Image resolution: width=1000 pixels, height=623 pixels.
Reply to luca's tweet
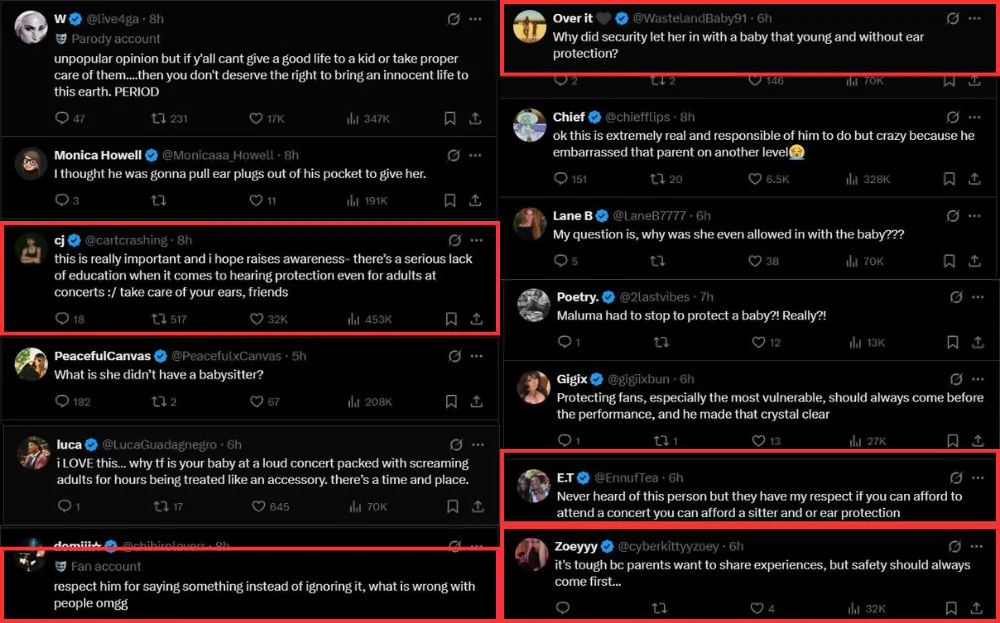coord(63,506)
